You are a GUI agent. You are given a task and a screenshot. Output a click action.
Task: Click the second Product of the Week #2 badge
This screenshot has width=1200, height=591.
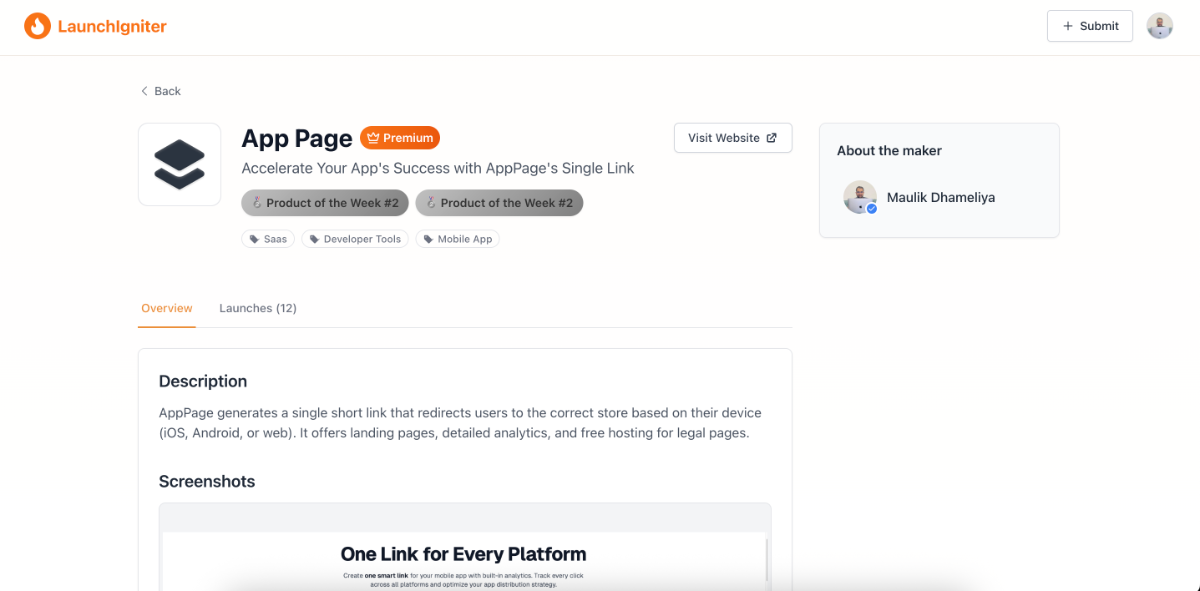point(499,202)
